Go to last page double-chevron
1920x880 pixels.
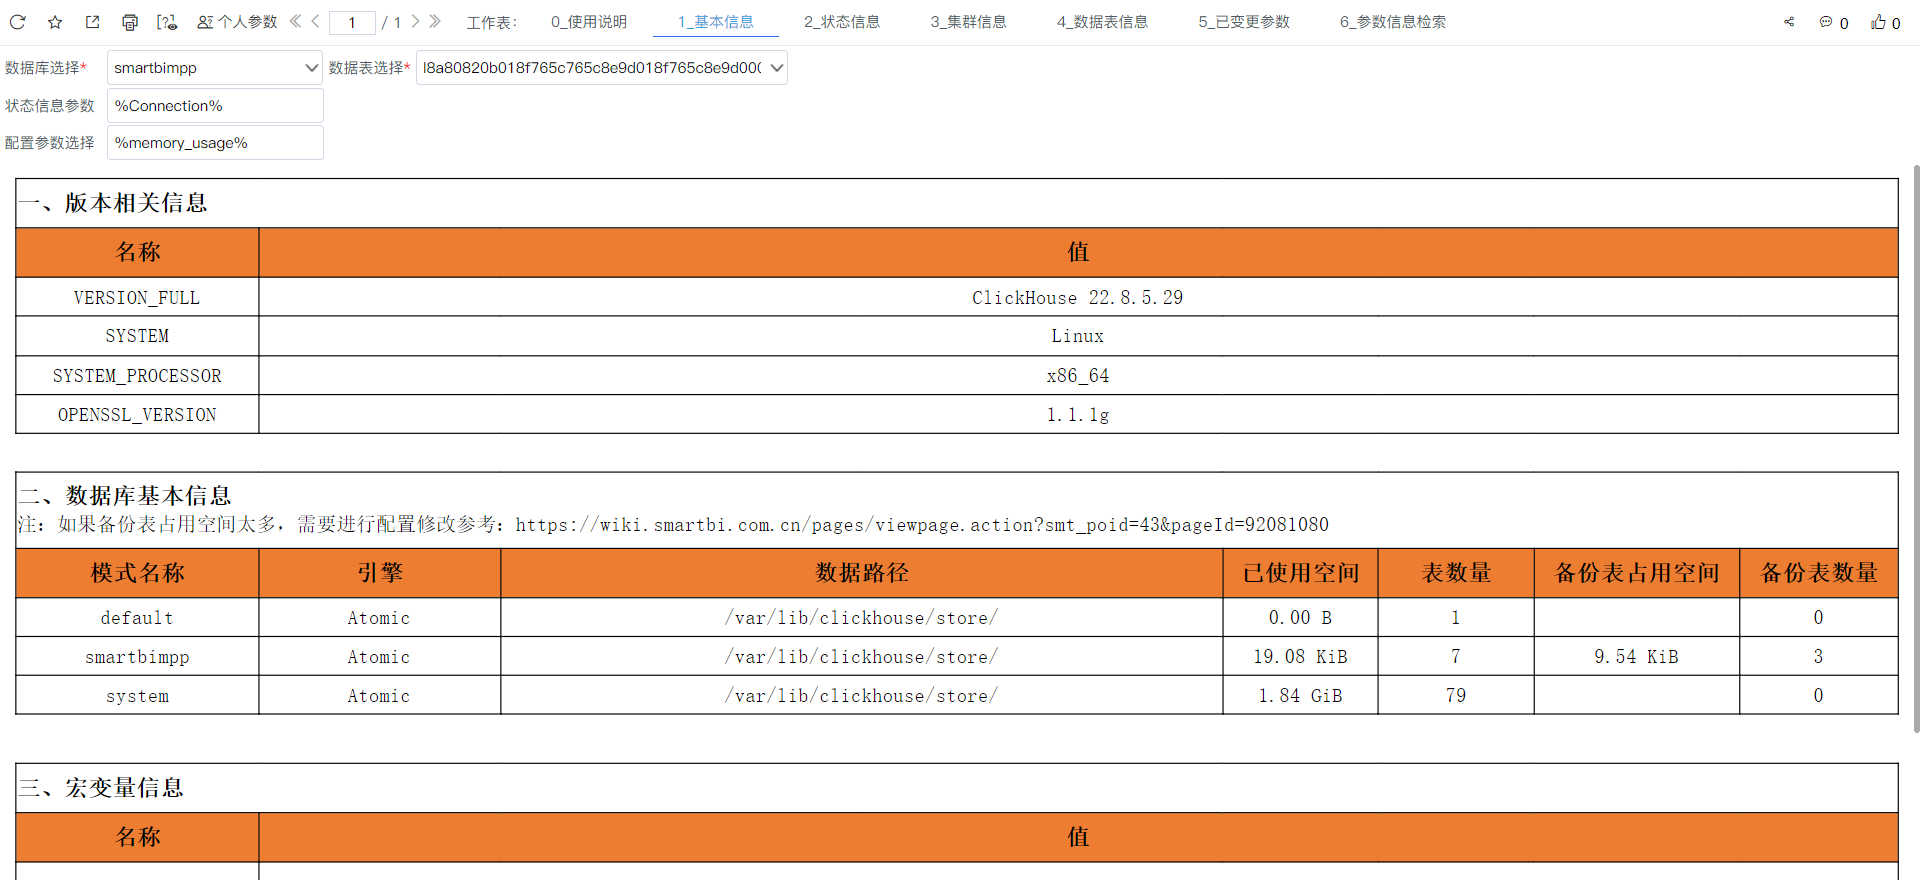tap(435, 21)
